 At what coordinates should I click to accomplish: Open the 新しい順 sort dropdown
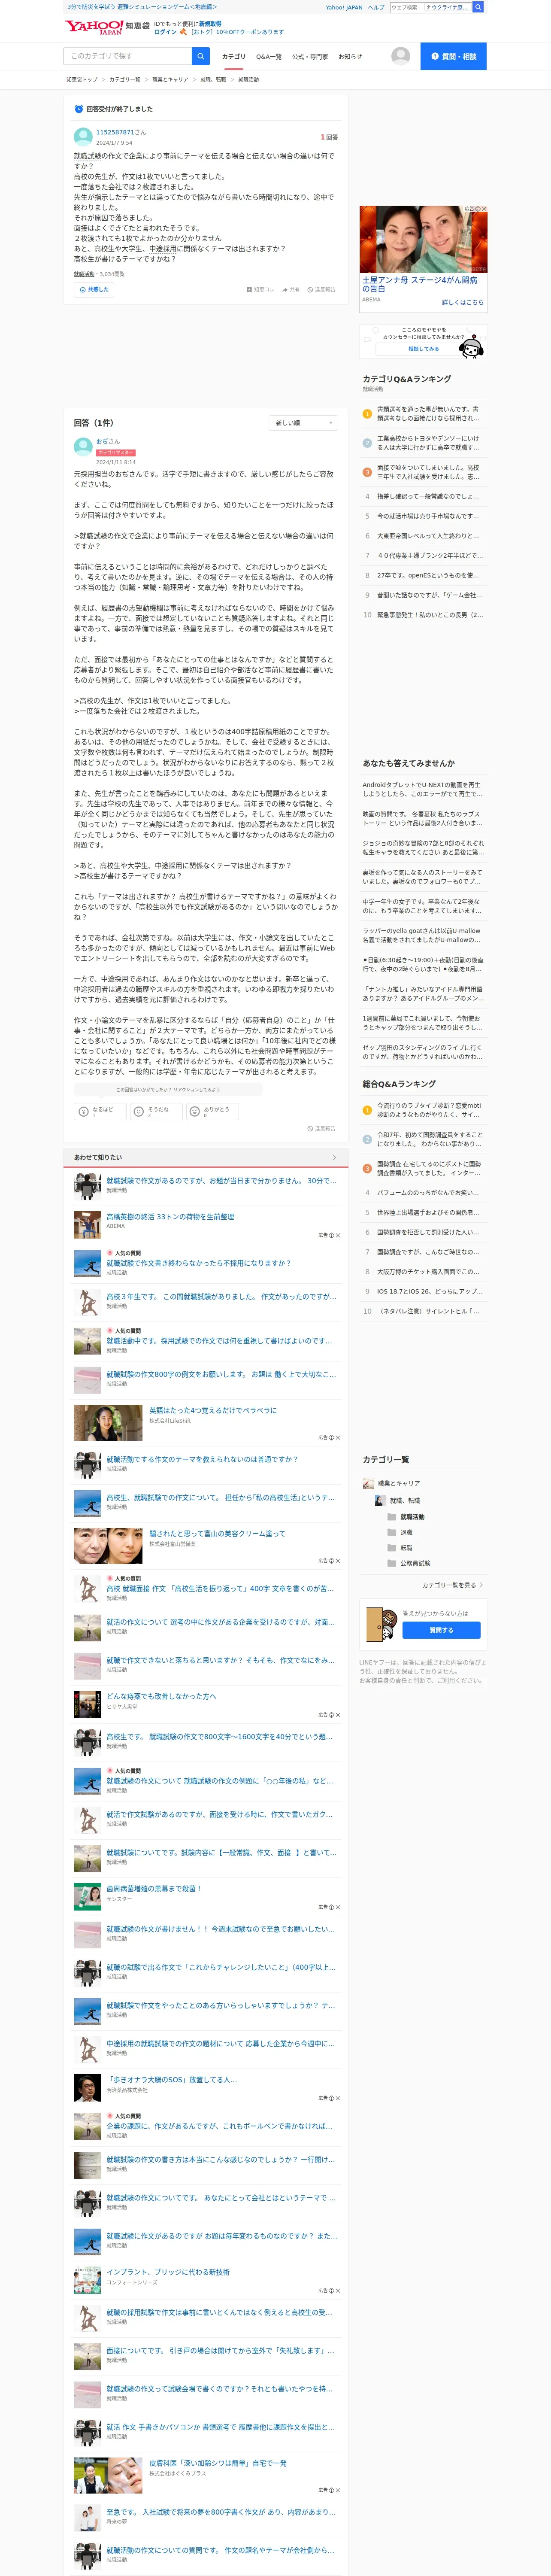point(303,423)
